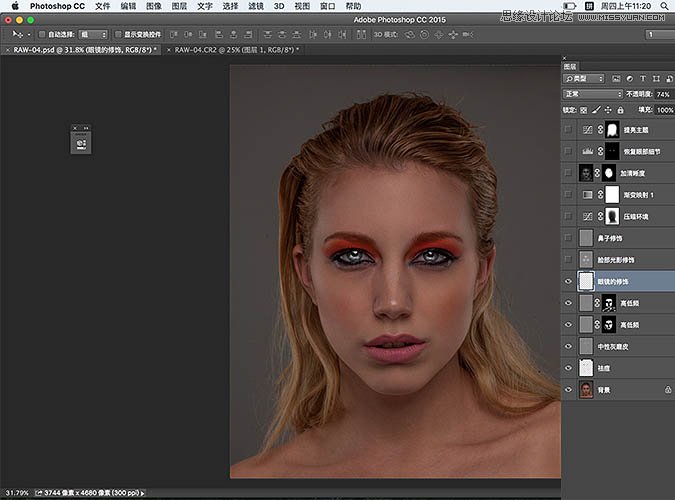Open the Apple menu

(15, 6)
